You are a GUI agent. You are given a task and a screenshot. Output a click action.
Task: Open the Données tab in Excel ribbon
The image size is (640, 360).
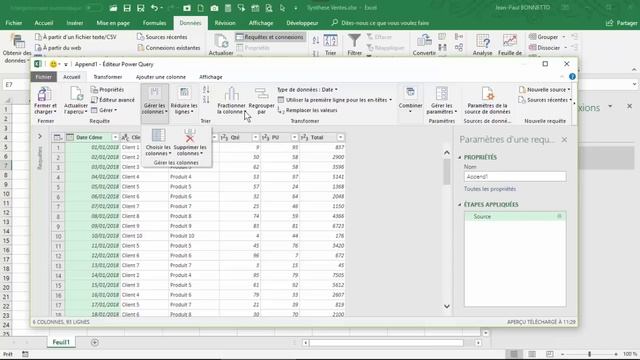[191, 23]
